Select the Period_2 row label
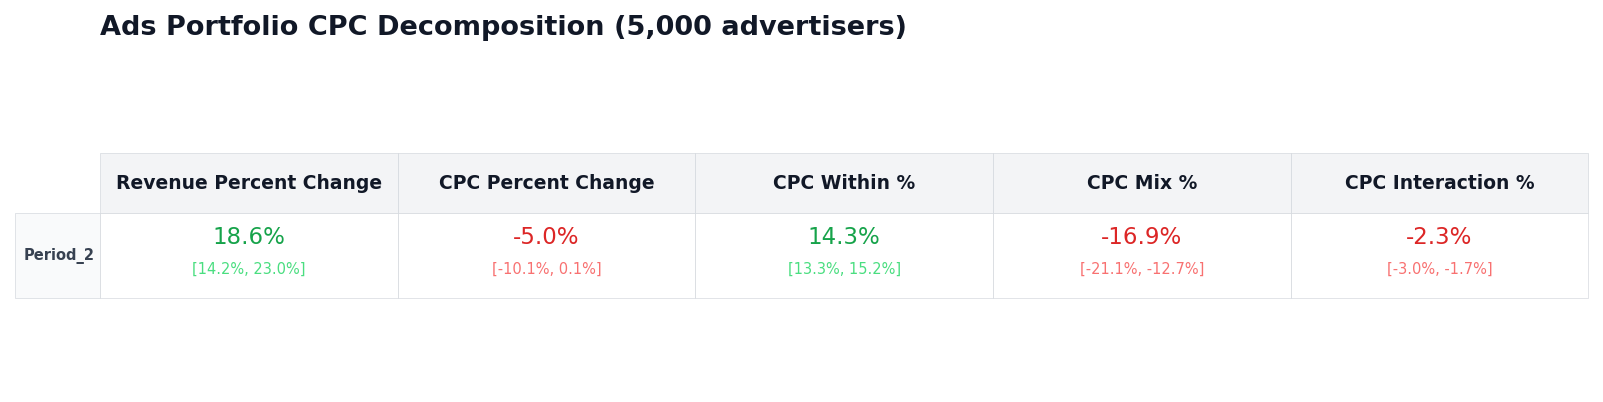The height and width of the screenshot is (402, 1603). tap(59, 255)
